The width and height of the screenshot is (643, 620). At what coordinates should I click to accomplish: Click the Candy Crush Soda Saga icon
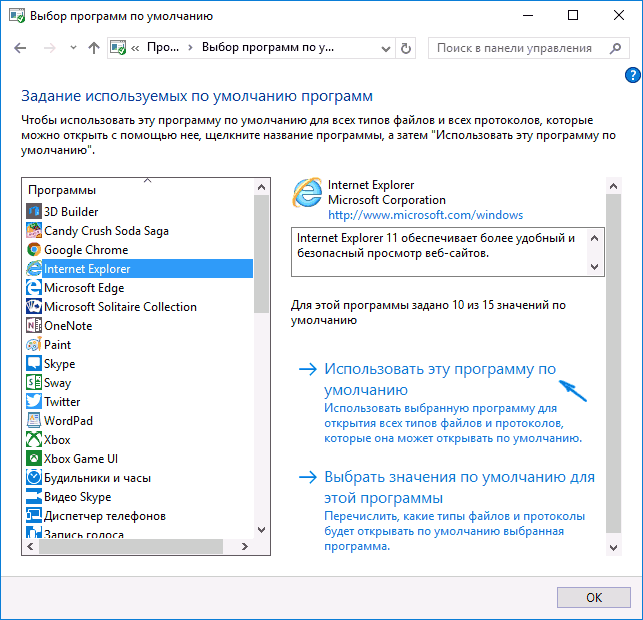pyautogui.click(x=34, y=230)
